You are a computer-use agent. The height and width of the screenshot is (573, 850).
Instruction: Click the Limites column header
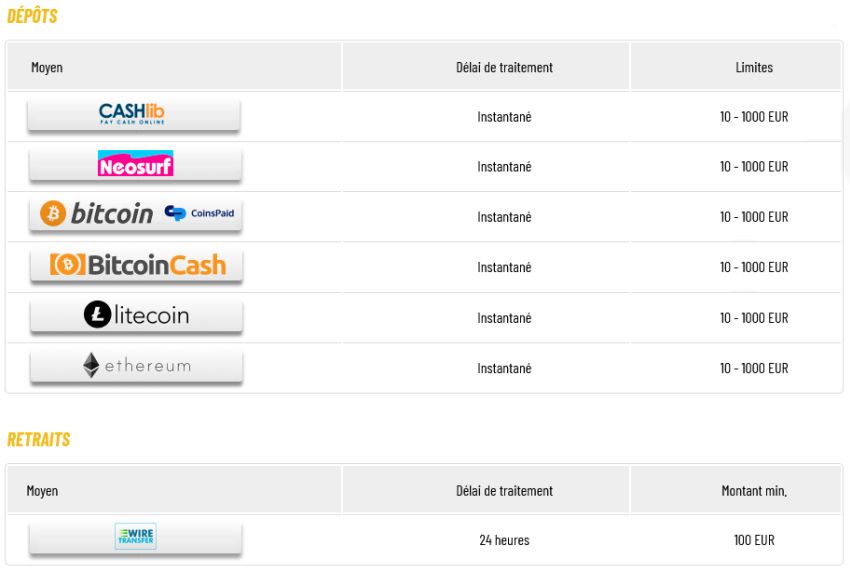click(x=754, y=67)
